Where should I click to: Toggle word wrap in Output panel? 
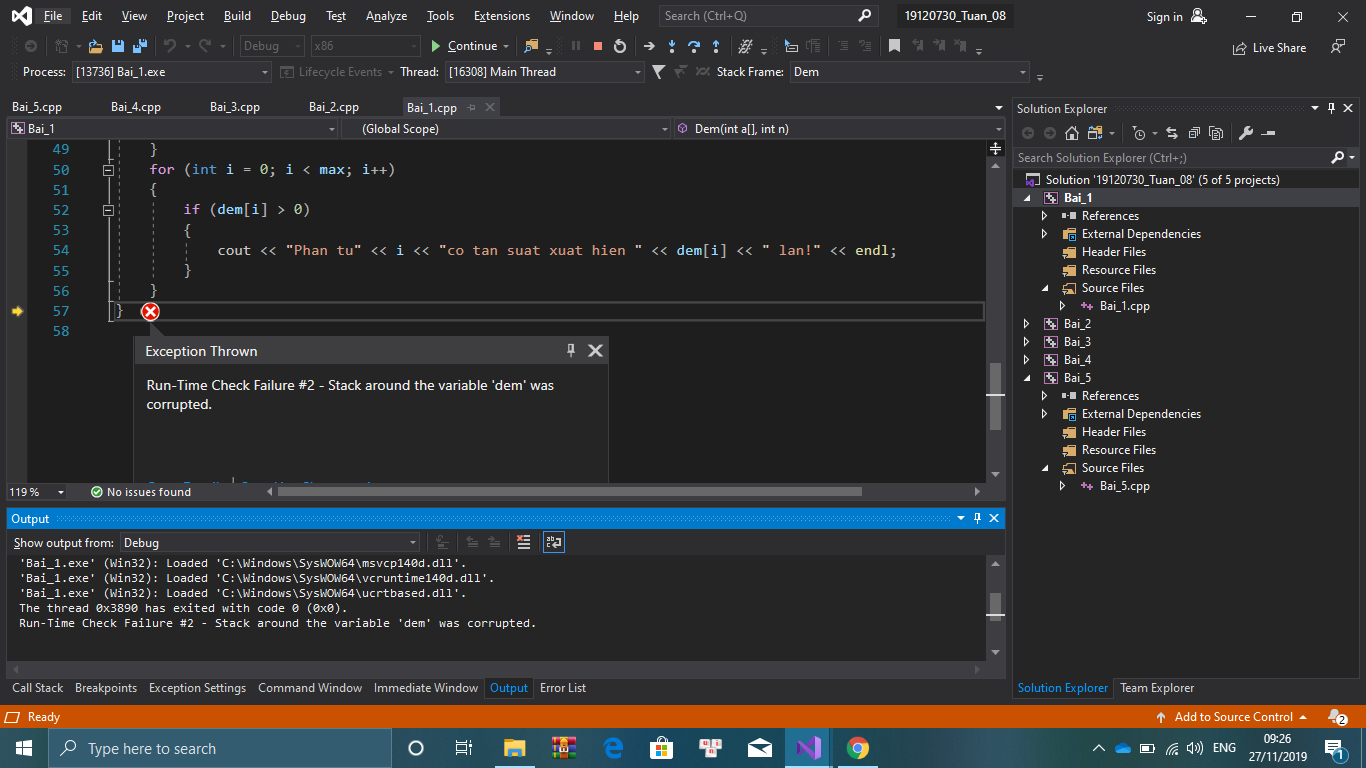pyautogui.click(x=553, y=542)
